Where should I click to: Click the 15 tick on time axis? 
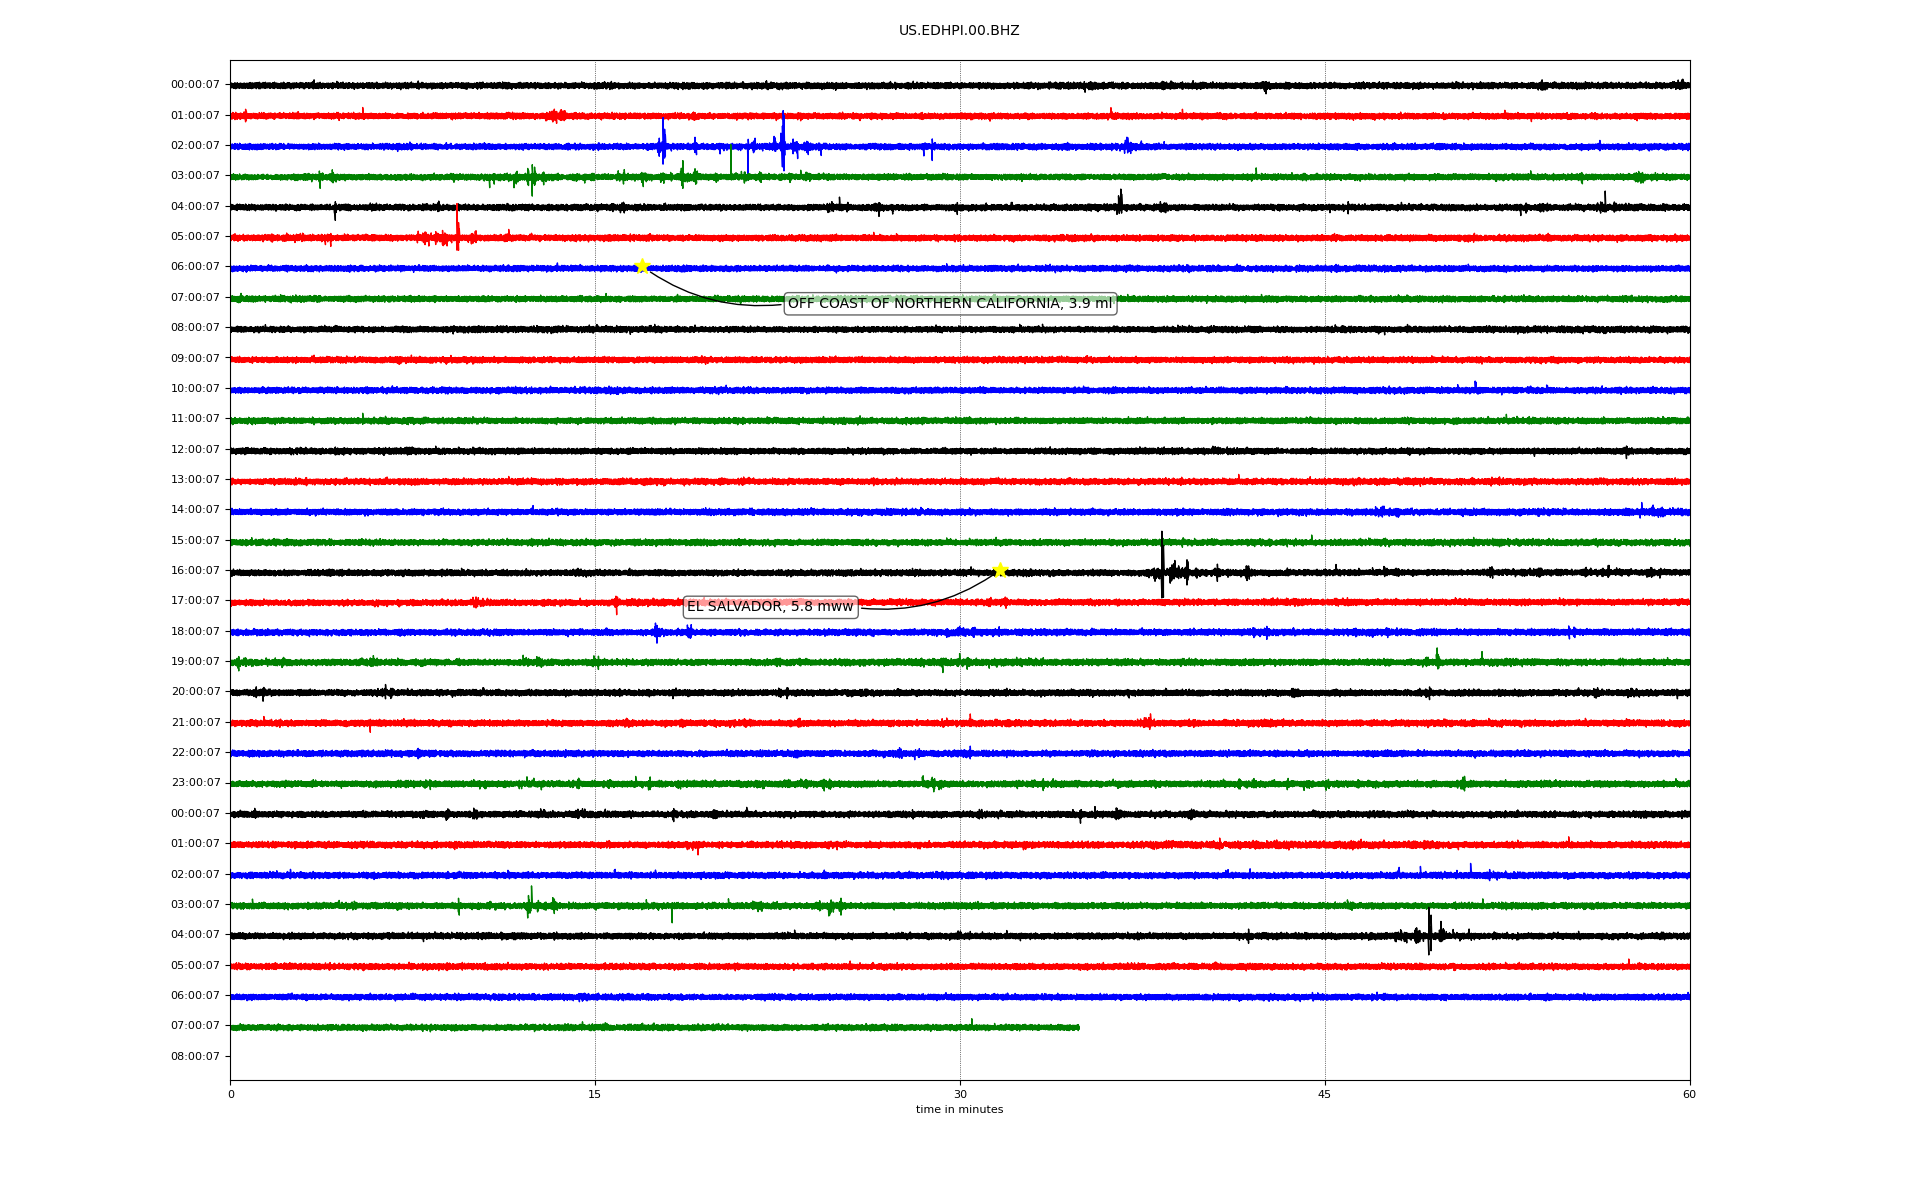point(595,1094)
